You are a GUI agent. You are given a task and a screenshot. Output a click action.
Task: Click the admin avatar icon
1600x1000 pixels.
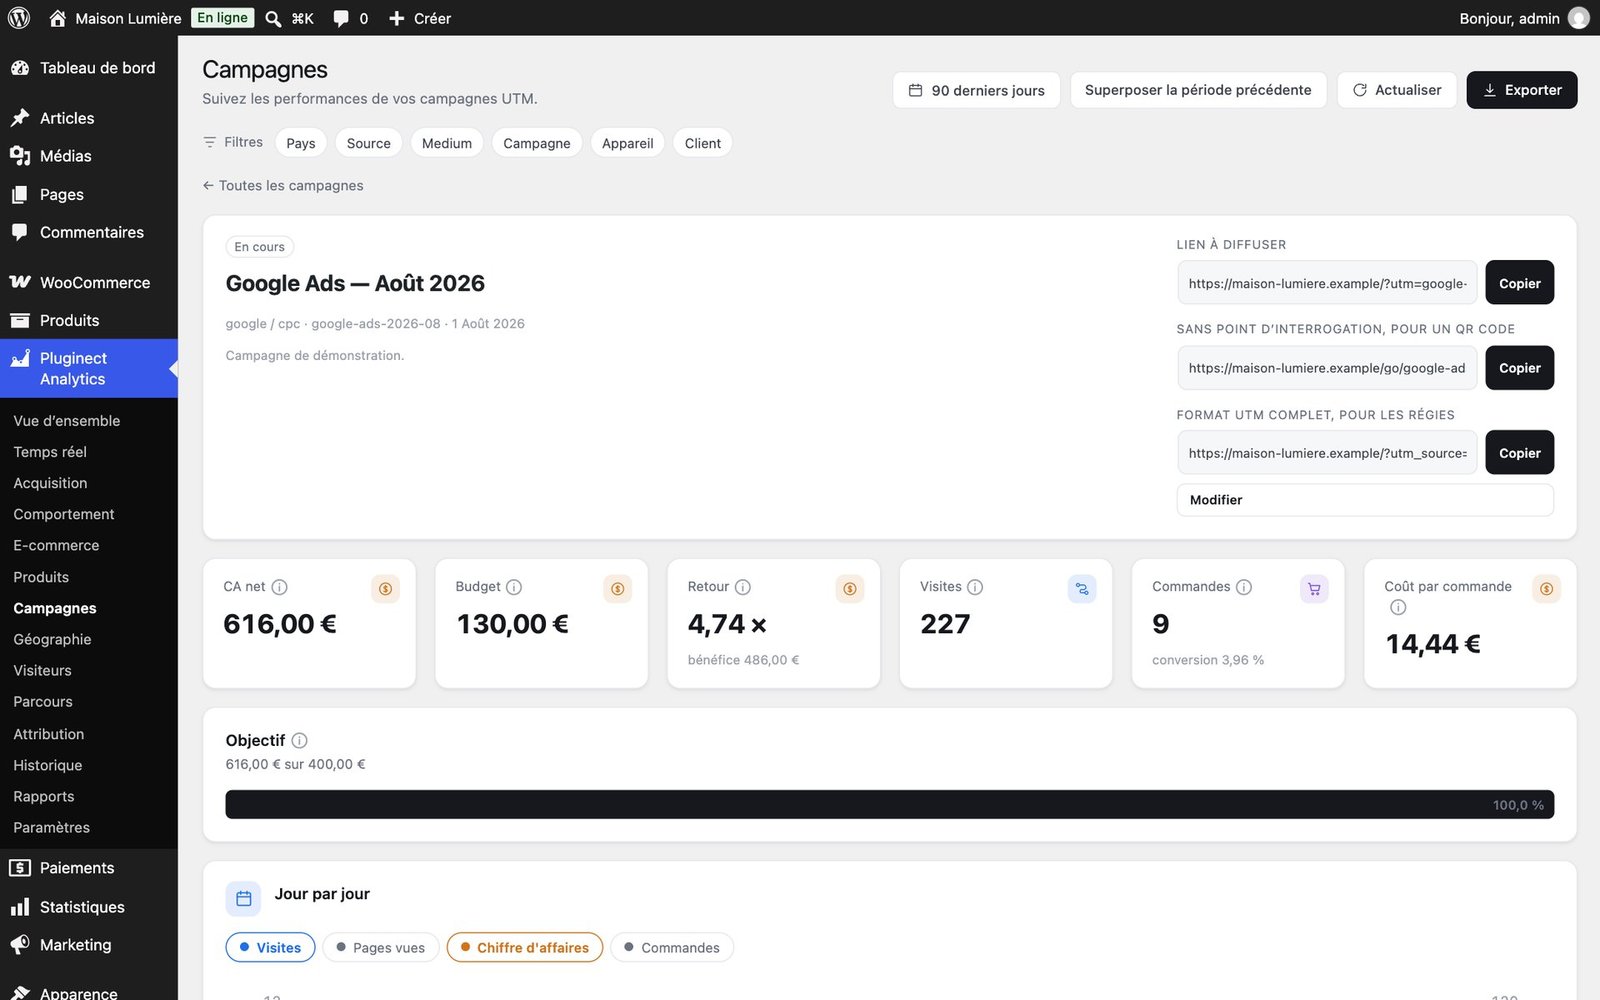(1579, 18)
